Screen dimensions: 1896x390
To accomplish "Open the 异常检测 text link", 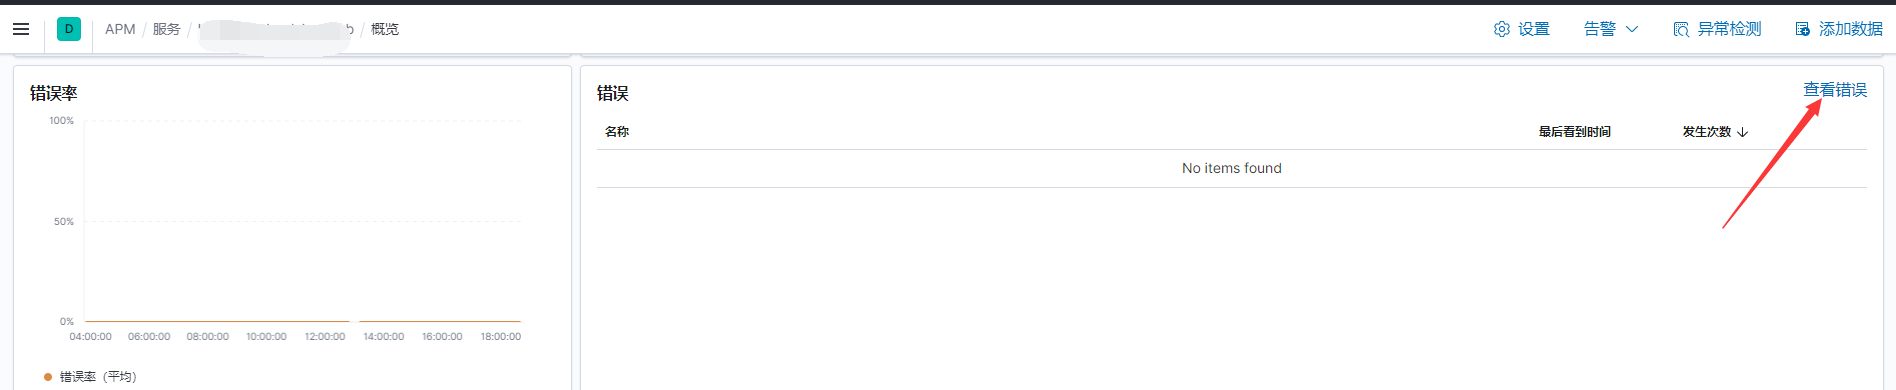I will [x=1730, y=29].
